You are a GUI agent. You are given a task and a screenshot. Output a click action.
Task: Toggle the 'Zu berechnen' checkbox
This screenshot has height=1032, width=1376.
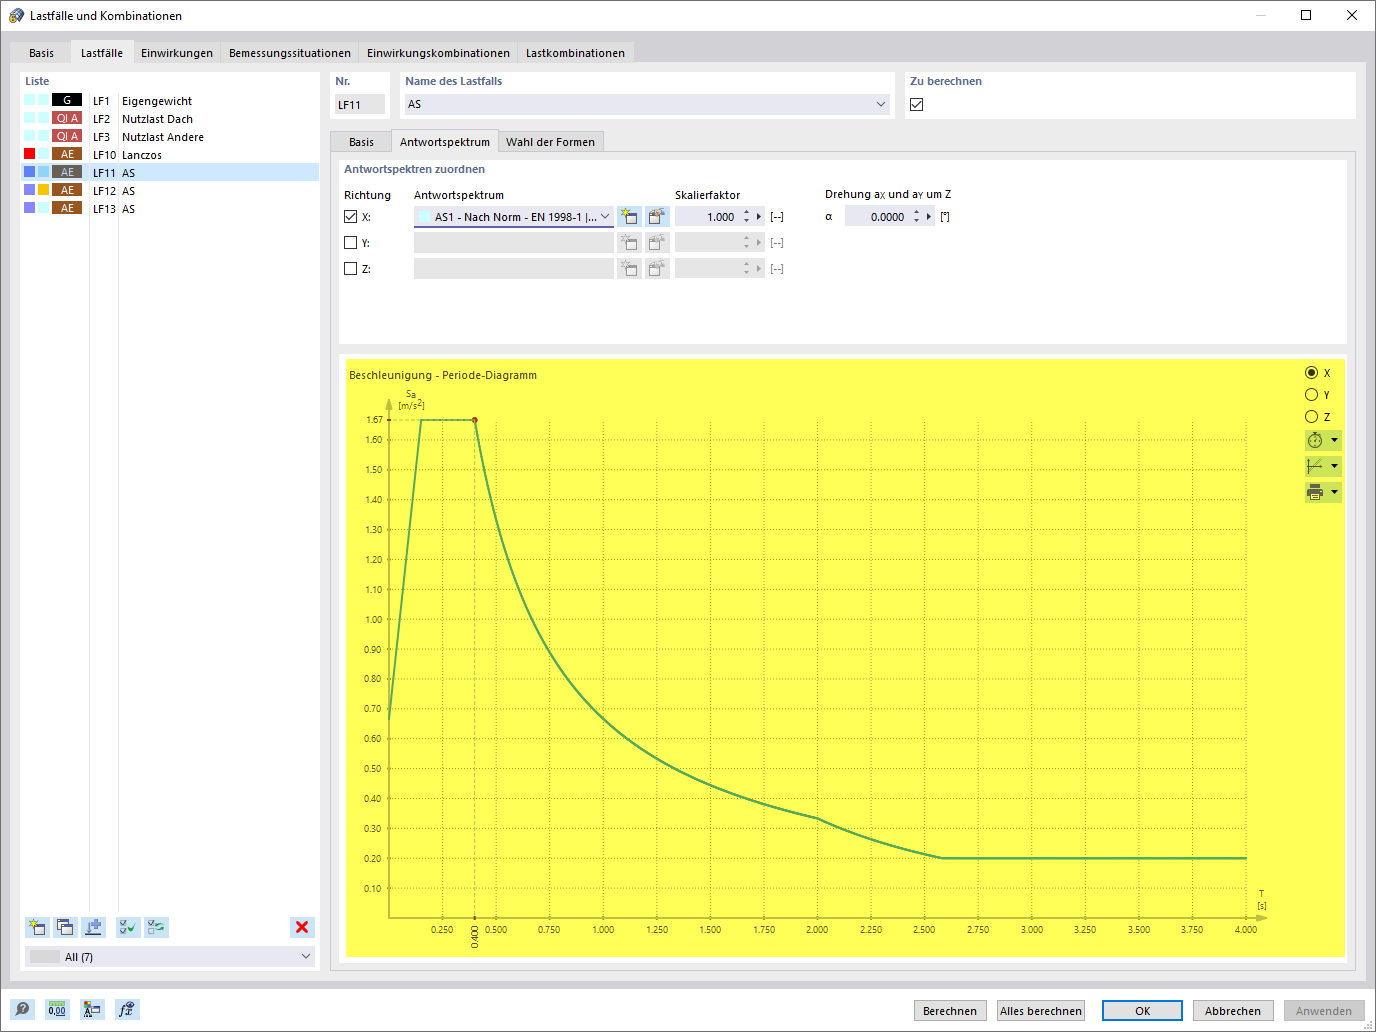pos(917,104)
